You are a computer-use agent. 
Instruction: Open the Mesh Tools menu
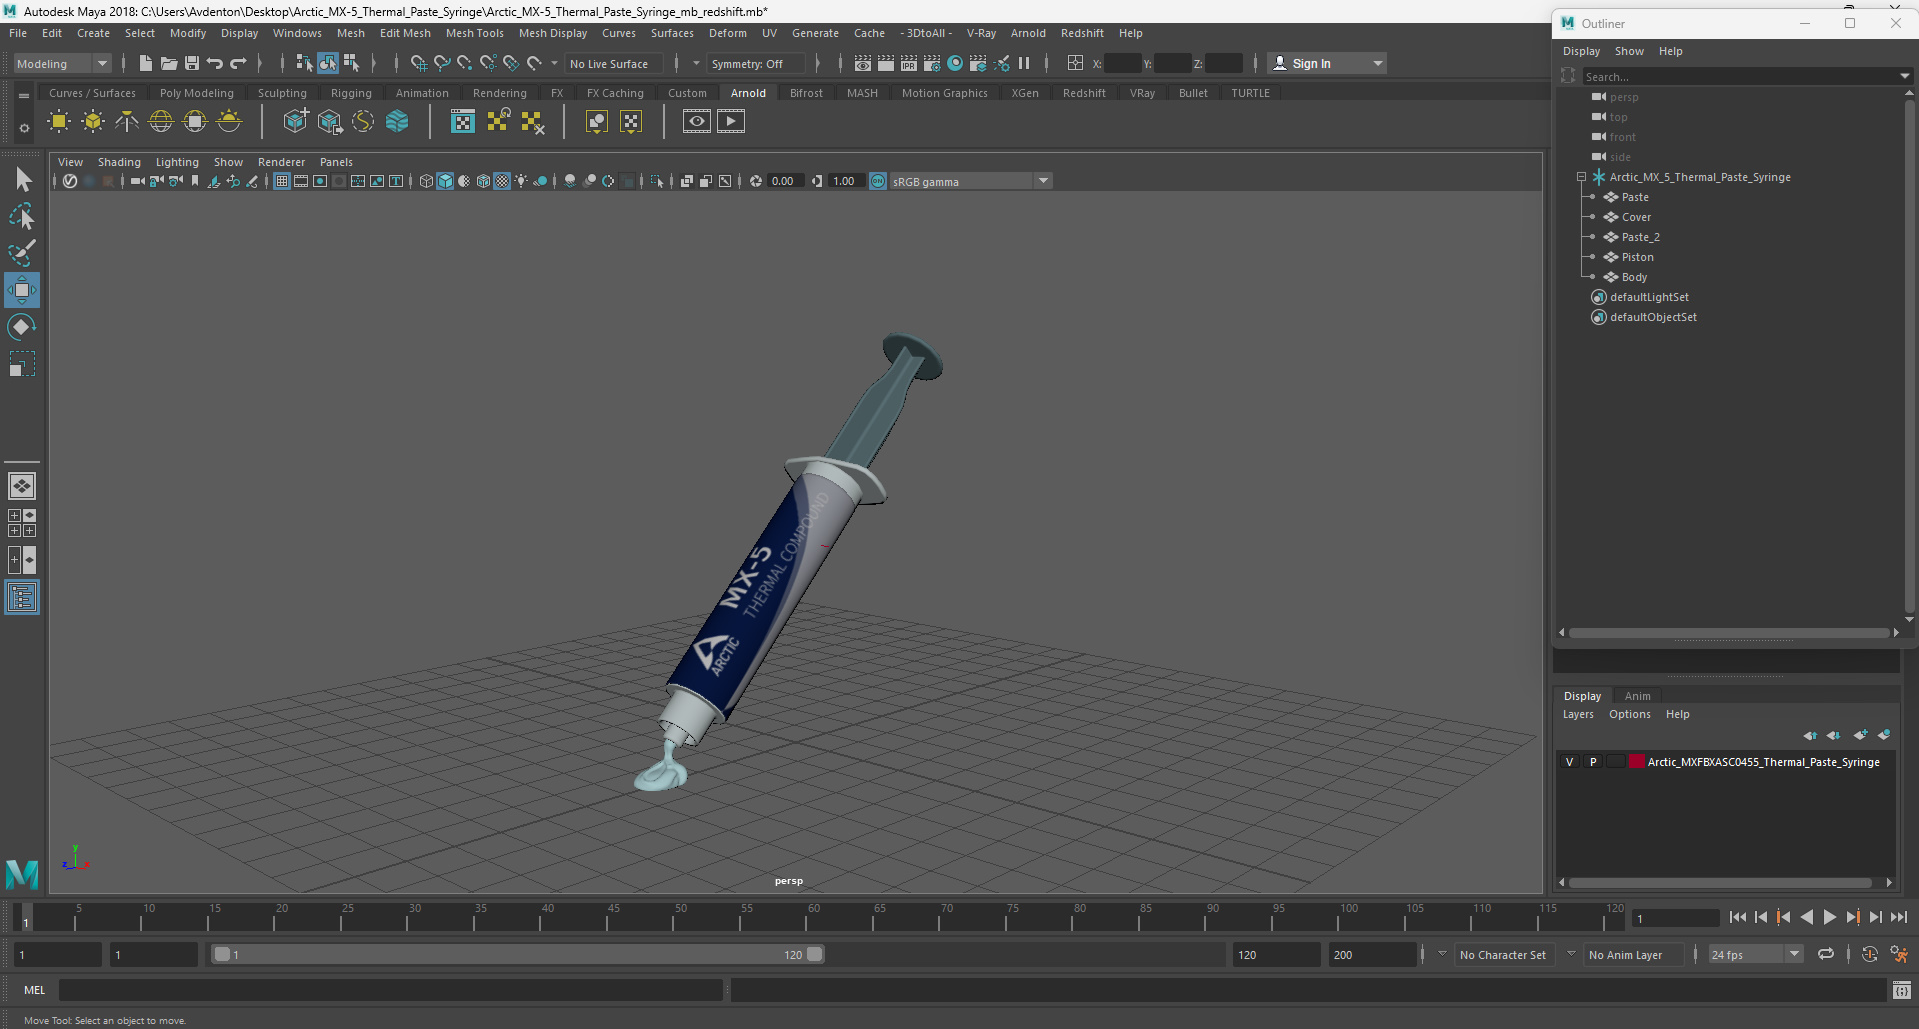click(474, 33)
